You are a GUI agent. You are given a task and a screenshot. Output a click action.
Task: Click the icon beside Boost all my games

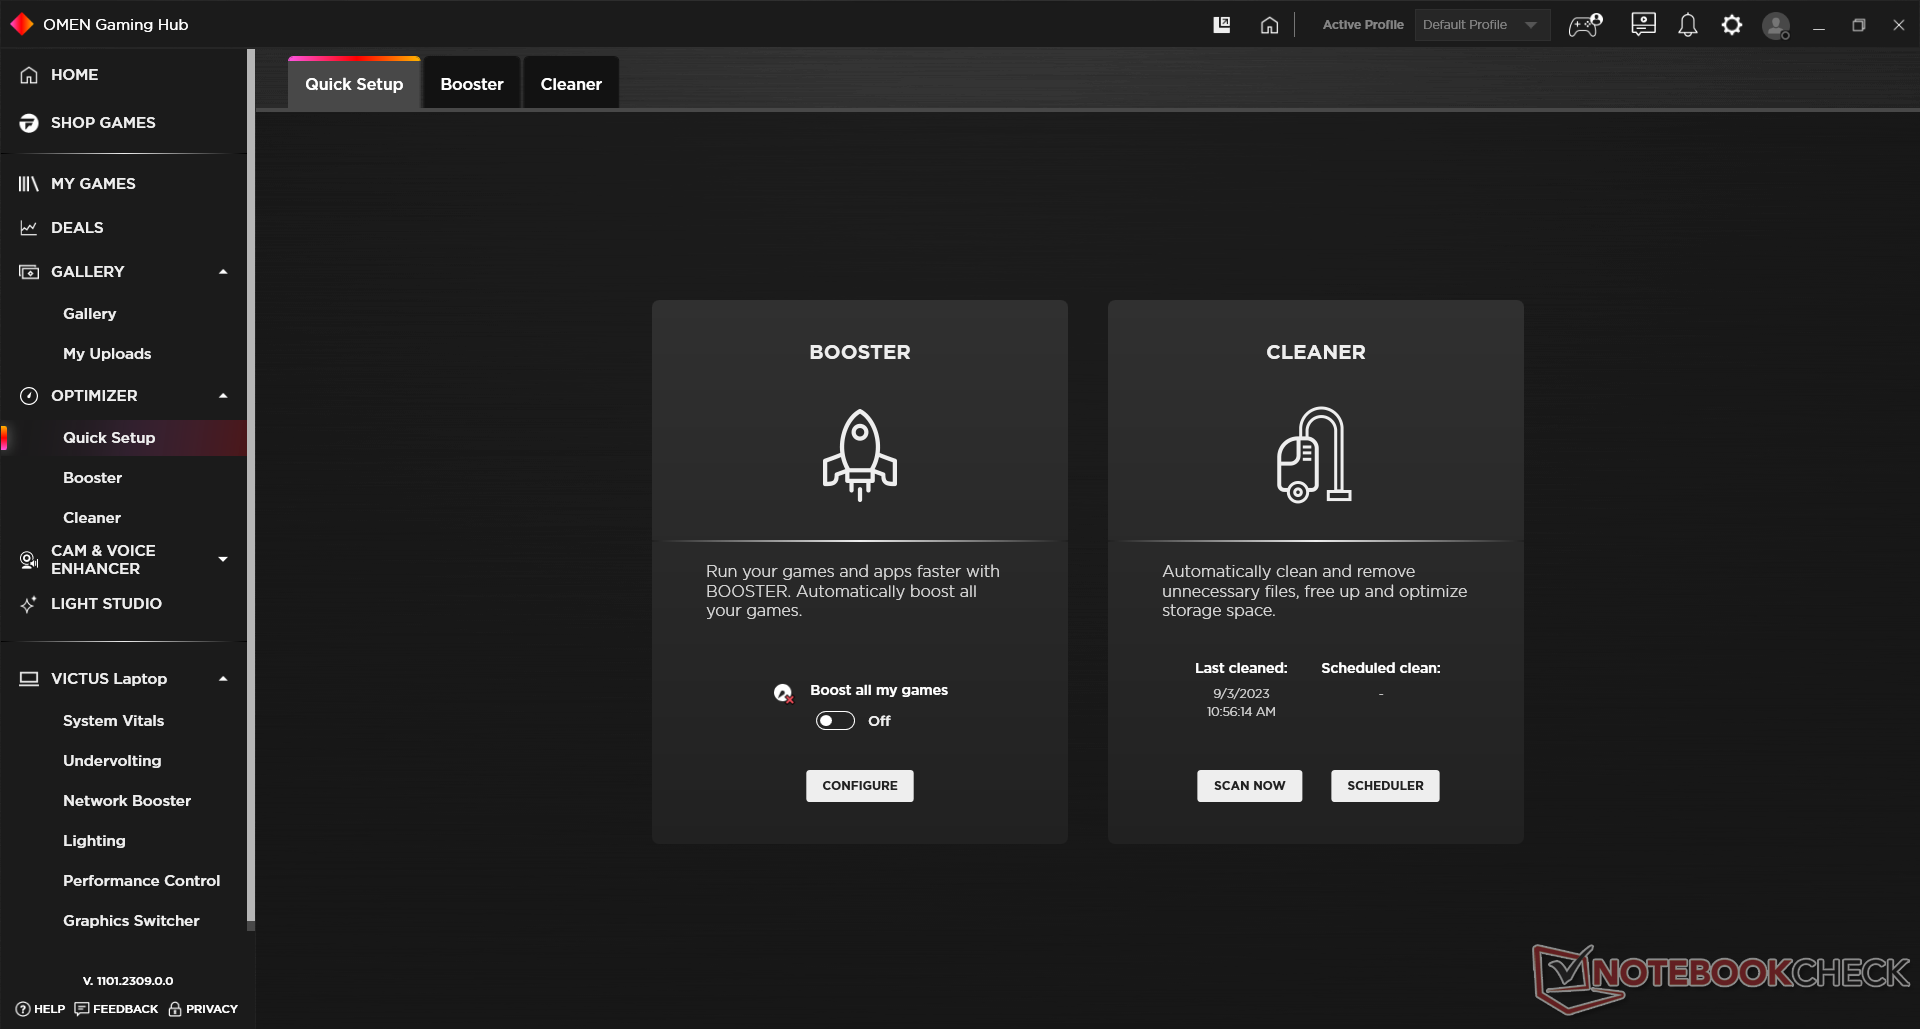point(783,693)
